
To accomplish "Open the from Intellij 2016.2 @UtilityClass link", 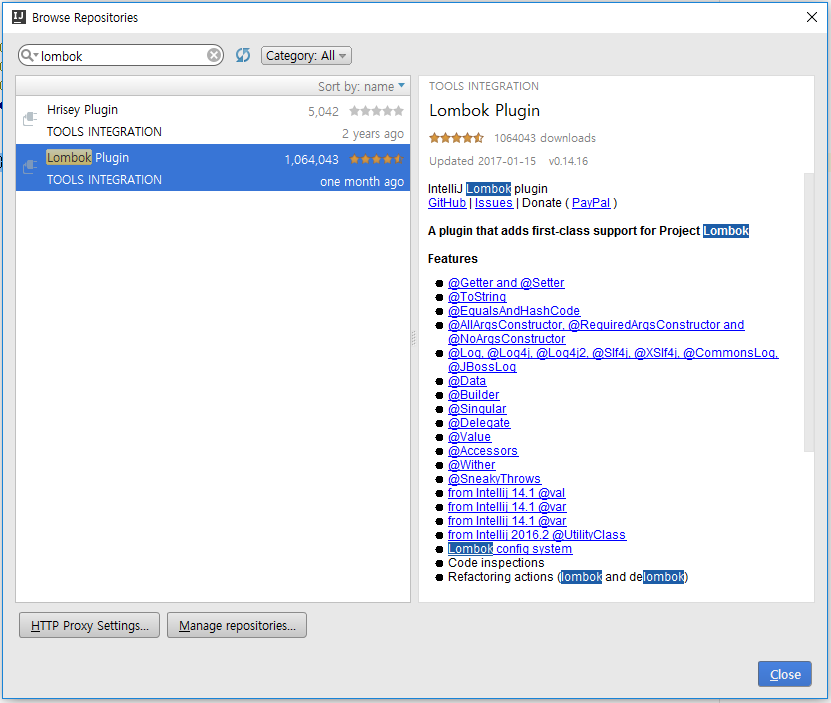I will click(x=537, y=535).
